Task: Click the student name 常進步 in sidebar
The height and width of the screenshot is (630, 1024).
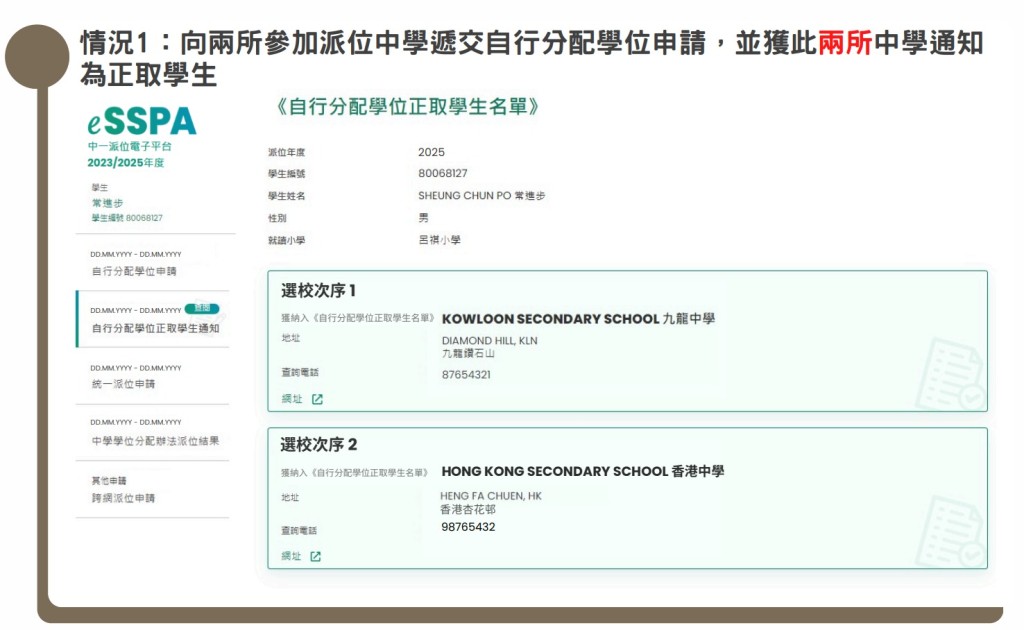Action: coord(107,203)
